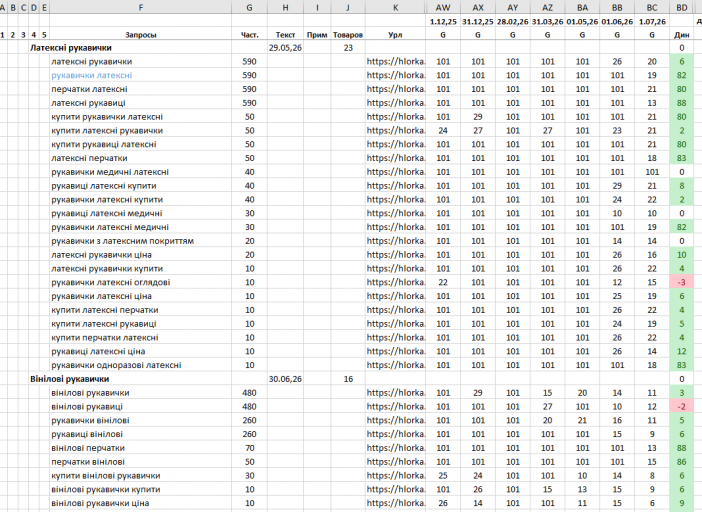This screenshot has height=512, width=702.
Task: Select column H header
Action: point(285,8)
